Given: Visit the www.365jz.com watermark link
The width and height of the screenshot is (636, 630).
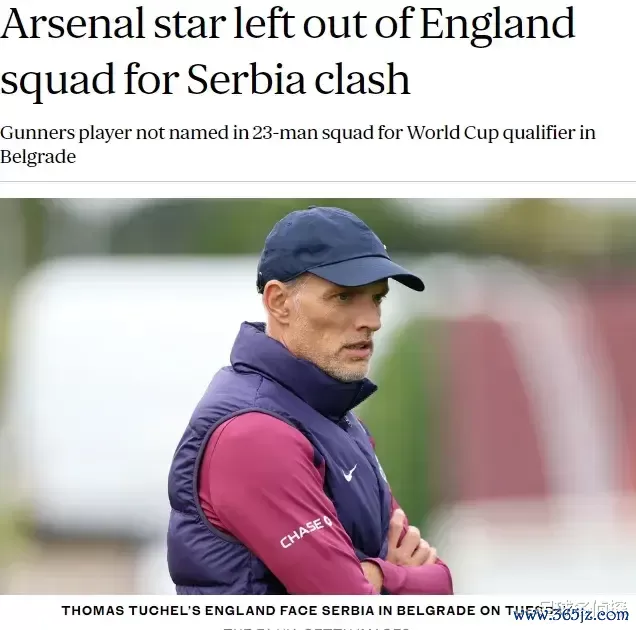Looking at the screenshot, I should tap(570, 615).
